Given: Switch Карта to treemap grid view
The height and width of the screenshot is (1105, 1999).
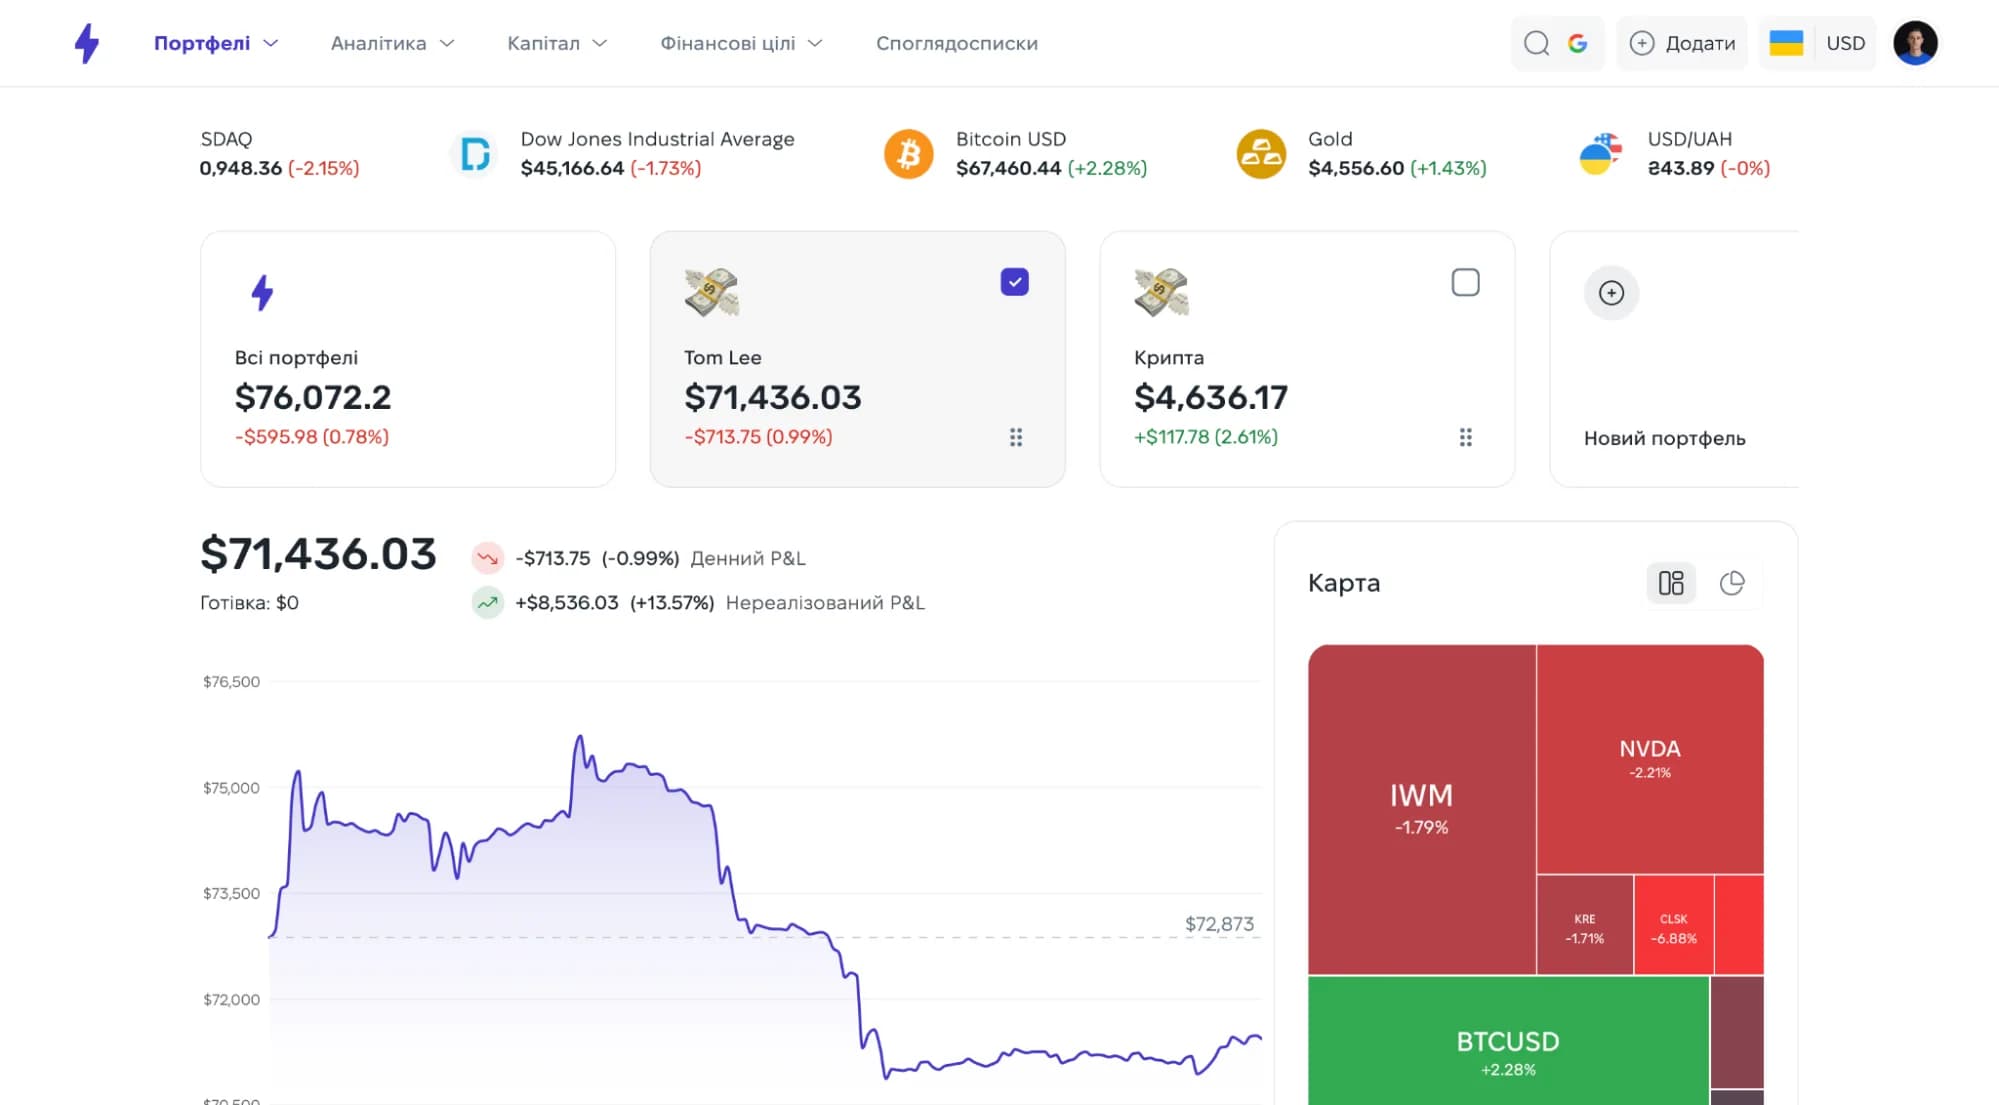Looking at the screenshot, I should coord(1671,583).
